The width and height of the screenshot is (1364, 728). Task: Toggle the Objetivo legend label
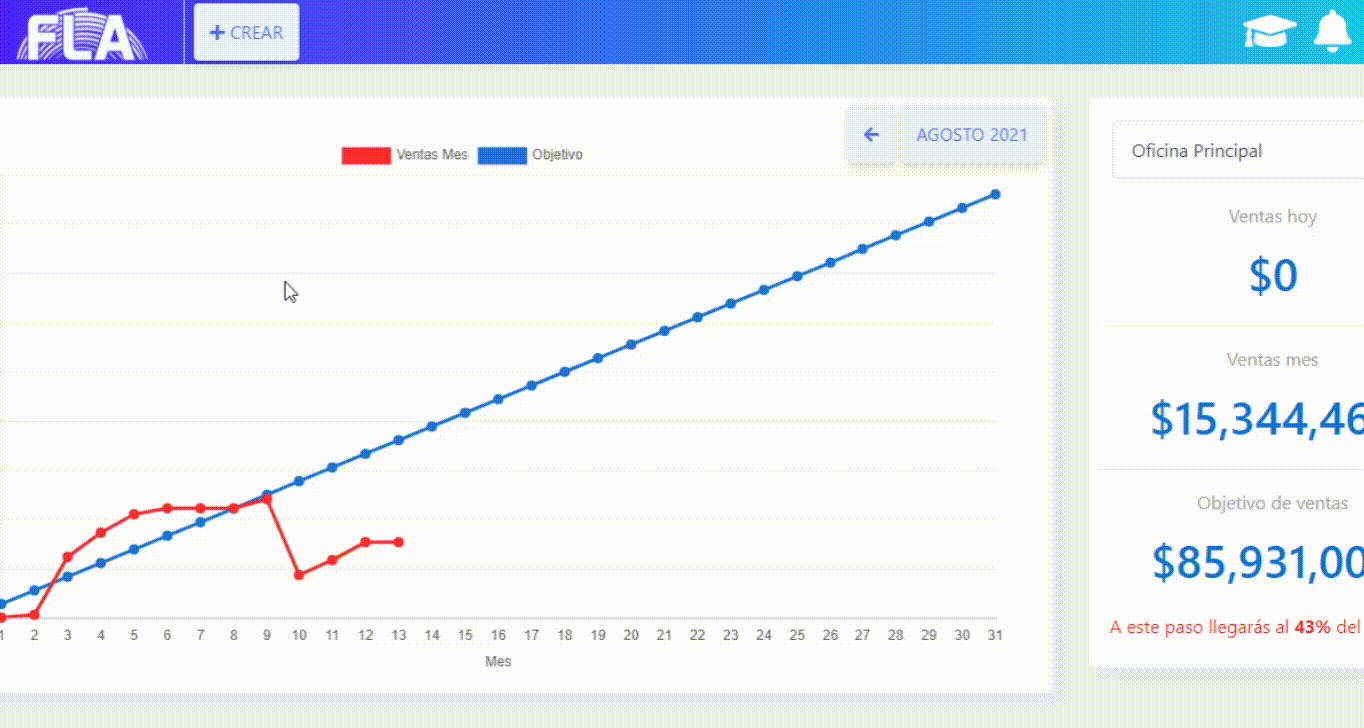click(x=557, y=155)
